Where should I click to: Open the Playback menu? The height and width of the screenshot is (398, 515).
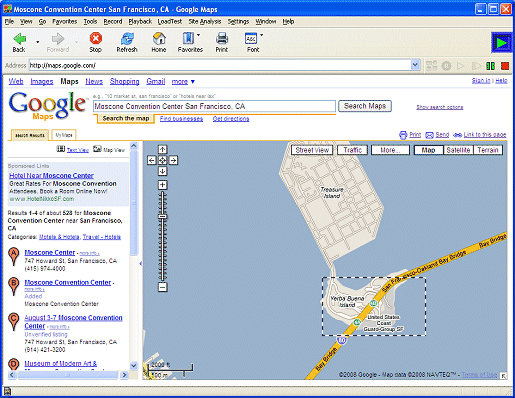point(140,22)
